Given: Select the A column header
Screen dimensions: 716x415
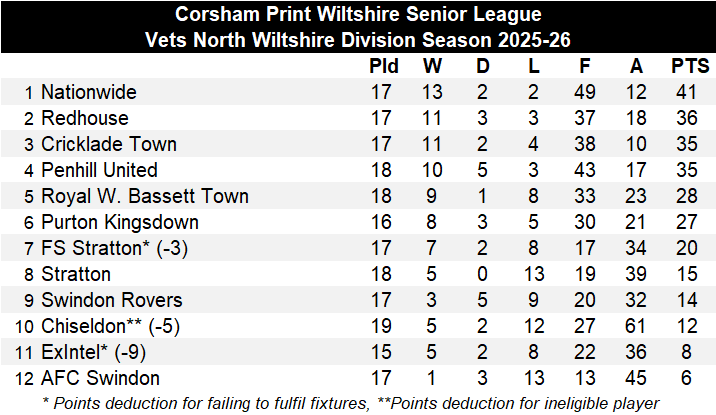Looking at the screenshot, I should click(636, 67).
